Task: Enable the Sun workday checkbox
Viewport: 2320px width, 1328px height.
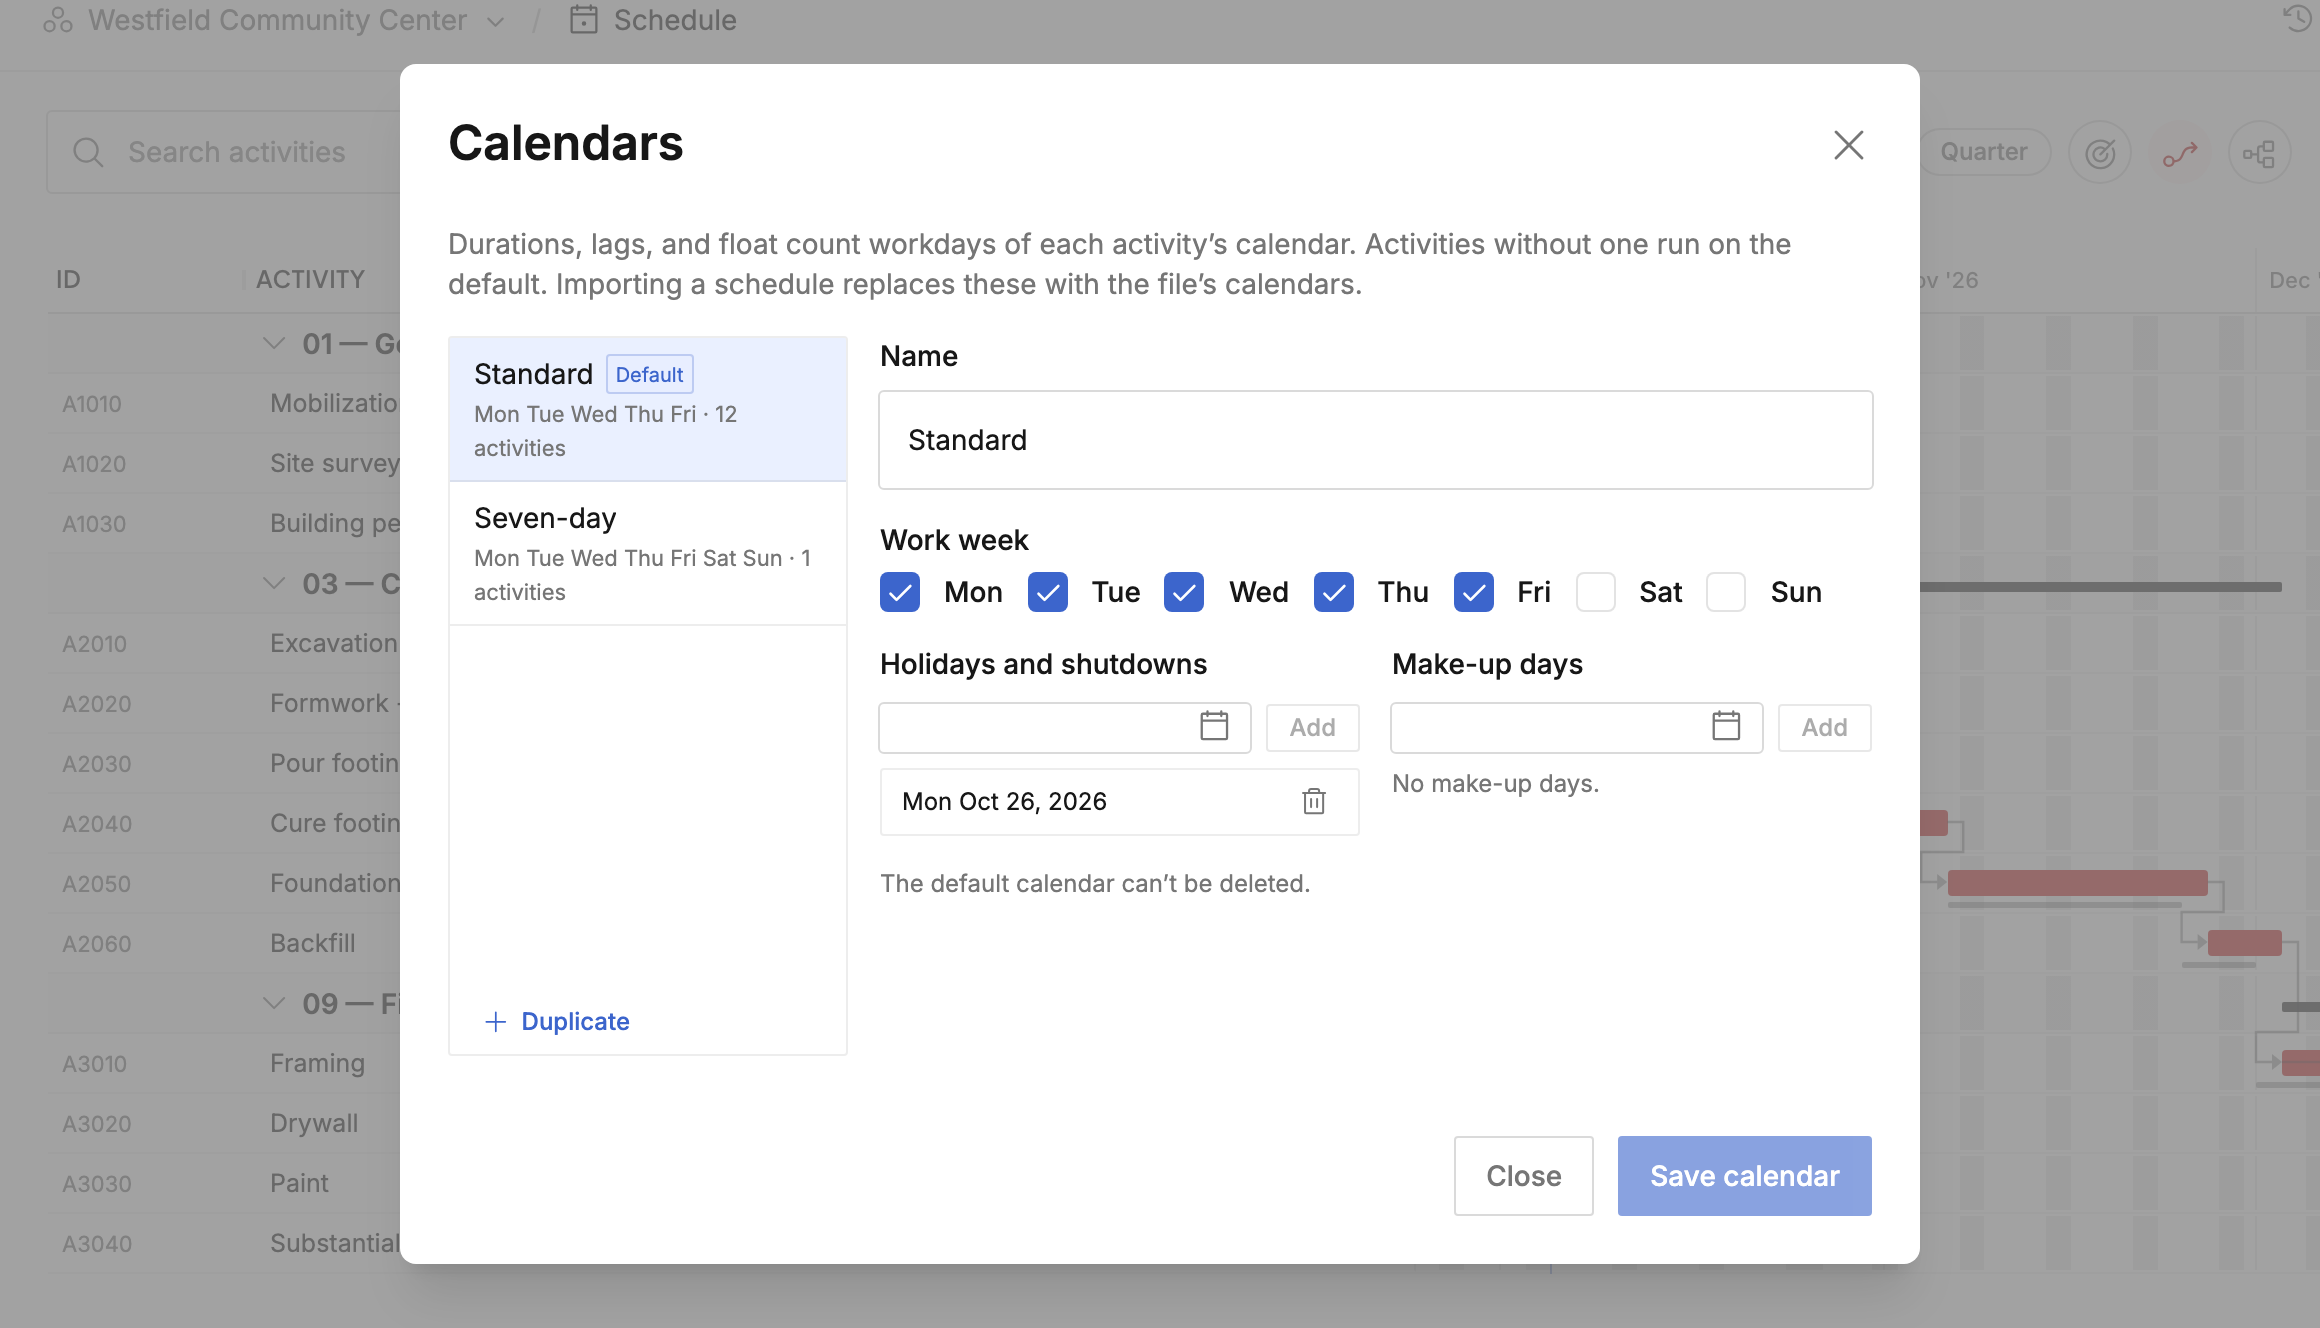Action: tap(1726, 592)
